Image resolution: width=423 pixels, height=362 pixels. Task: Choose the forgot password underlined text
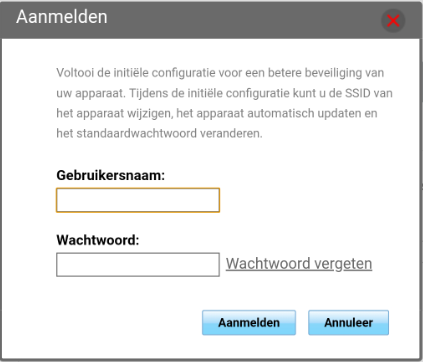[x=299, y=264]
